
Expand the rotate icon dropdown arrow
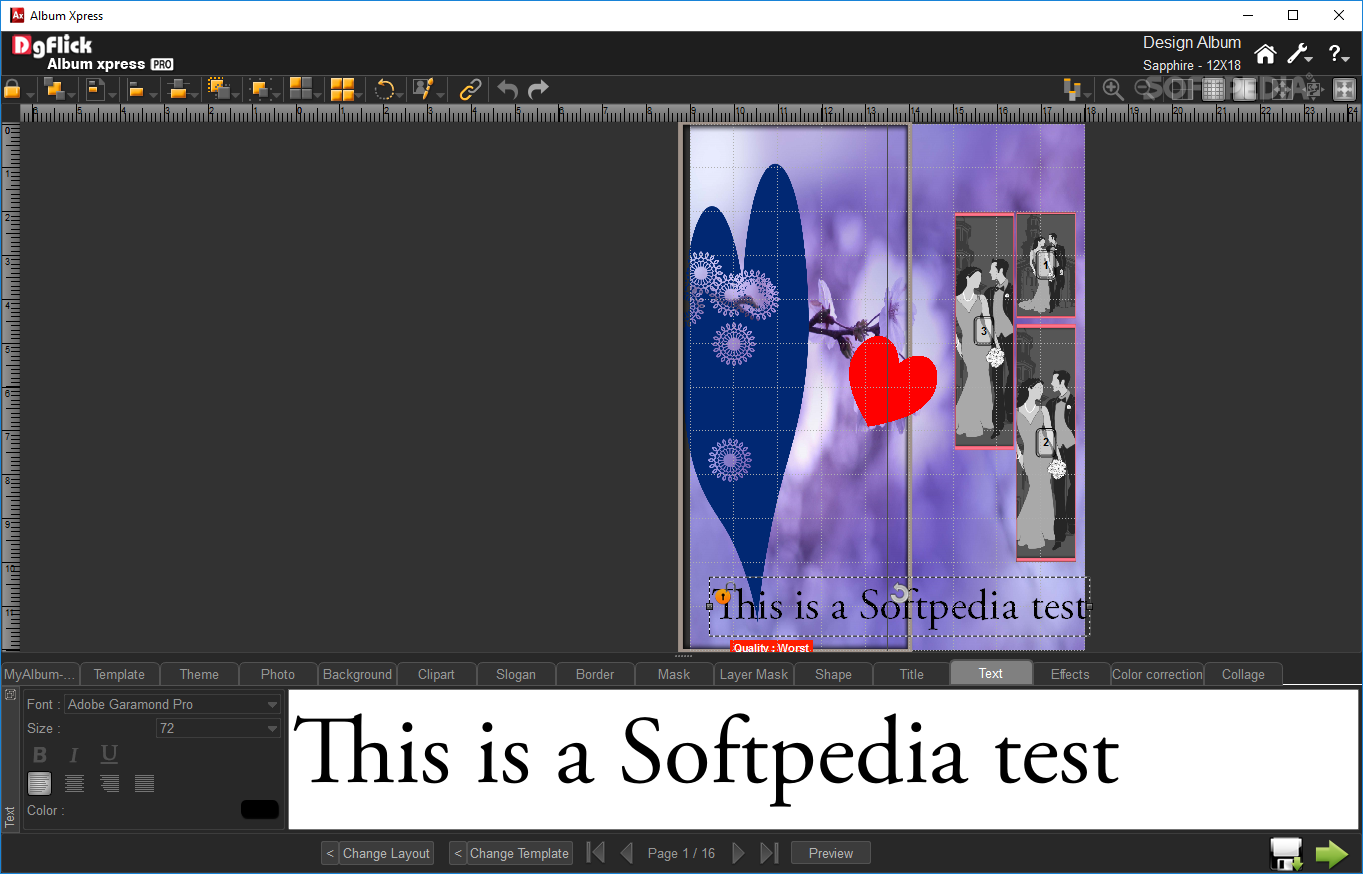pos(401,95)
